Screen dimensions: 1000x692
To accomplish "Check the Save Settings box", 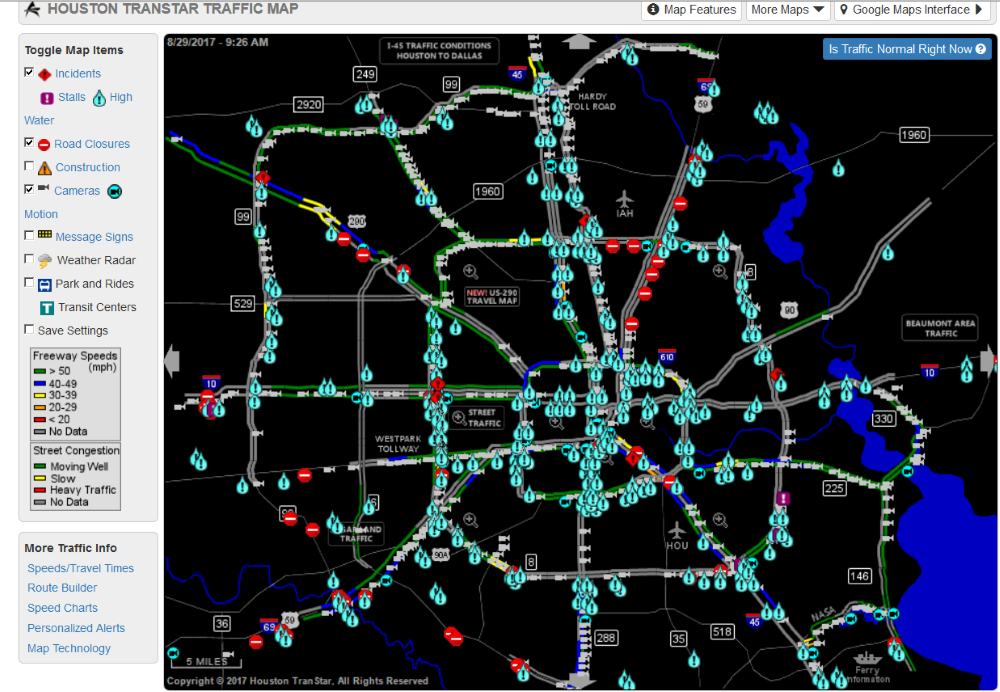I will pyautogui.click(x=29, y=329).
